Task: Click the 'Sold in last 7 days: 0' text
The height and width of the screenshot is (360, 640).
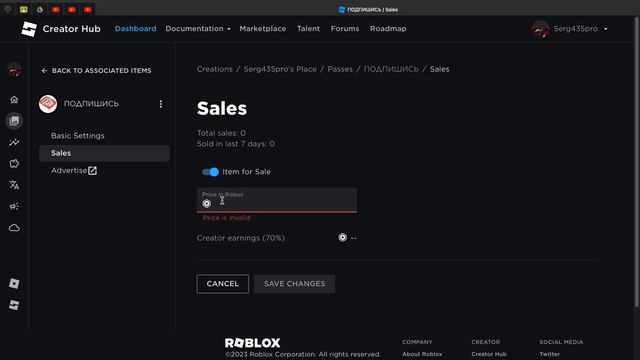Action: click(x=236, y=144)
